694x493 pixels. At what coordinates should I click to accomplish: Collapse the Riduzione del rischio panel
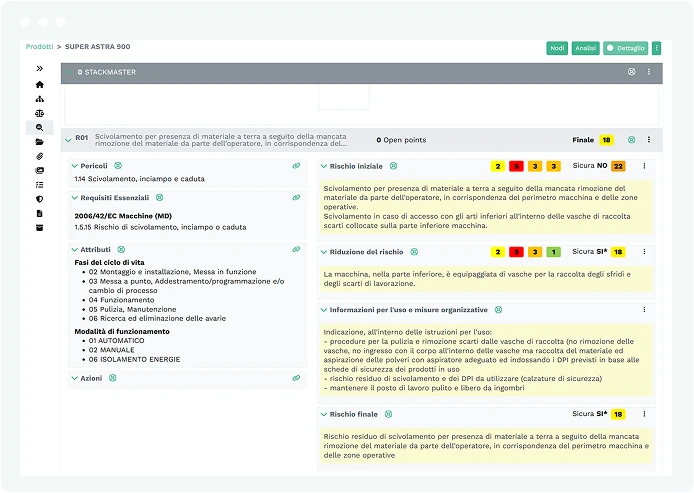click(324, 252)
